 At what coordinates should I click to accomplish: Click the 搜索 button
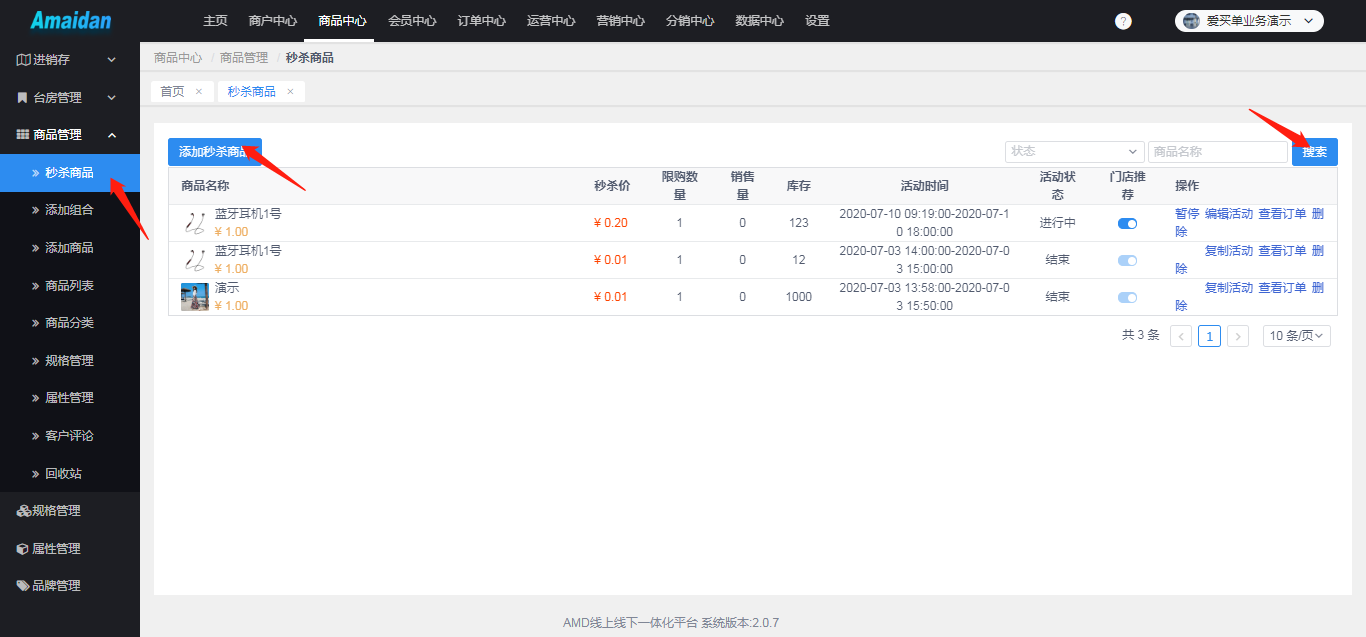click(1315, 152)
